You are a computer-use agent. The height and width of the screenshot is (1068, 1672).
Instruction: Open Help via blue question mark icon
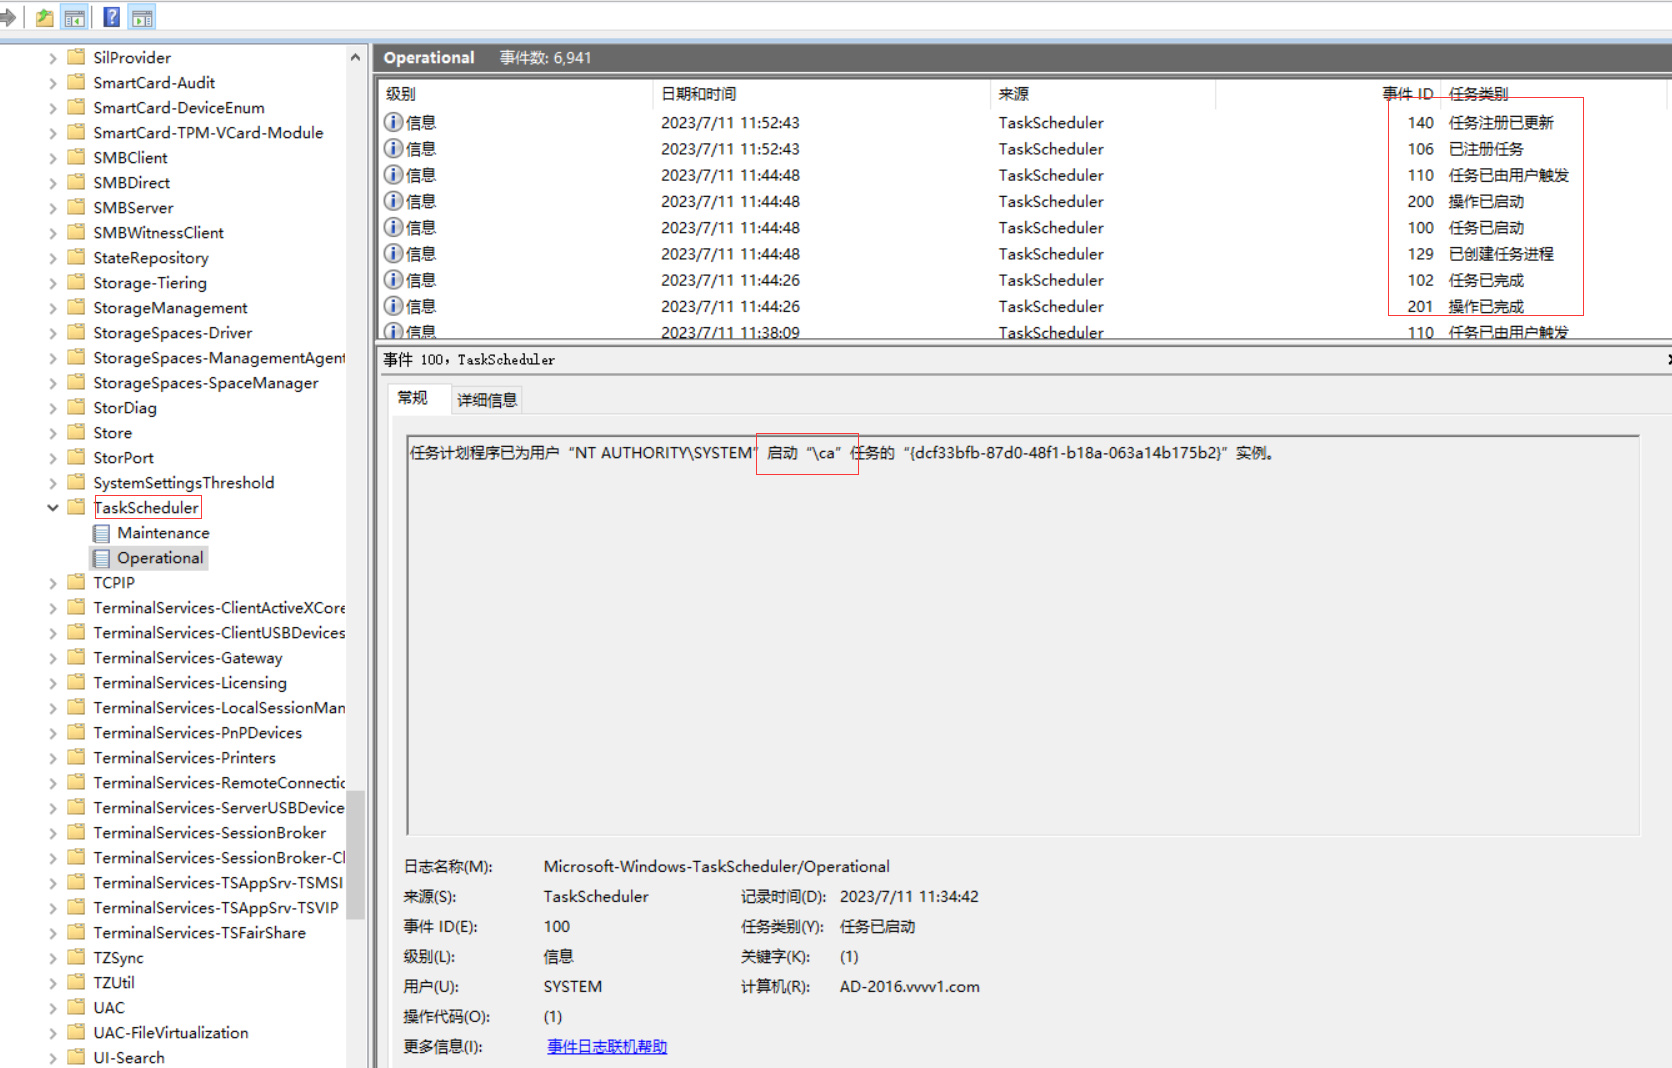(x=112, y=17)
